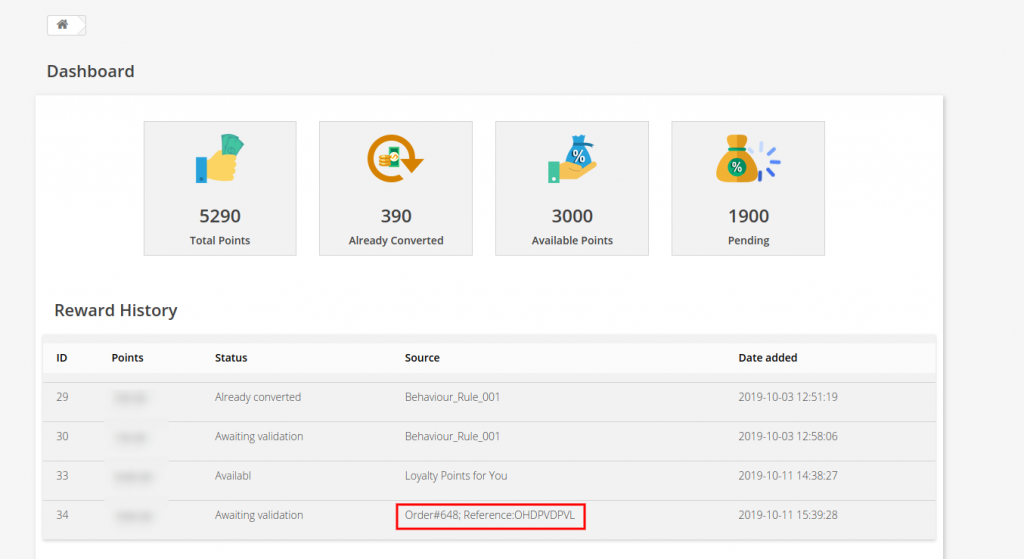
Task: Click the Total Points label
Action: [220, 240]
